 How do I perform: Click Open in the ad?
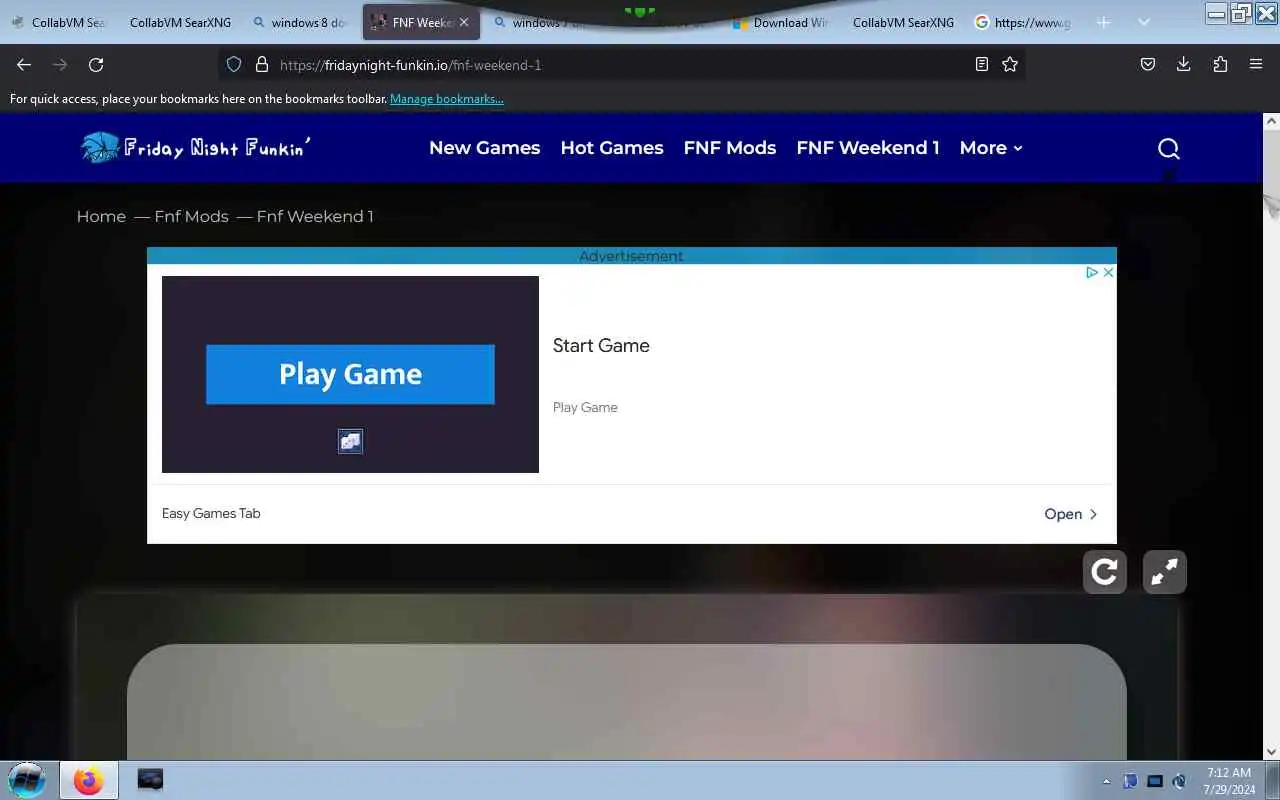click(x=1071, y=514)
